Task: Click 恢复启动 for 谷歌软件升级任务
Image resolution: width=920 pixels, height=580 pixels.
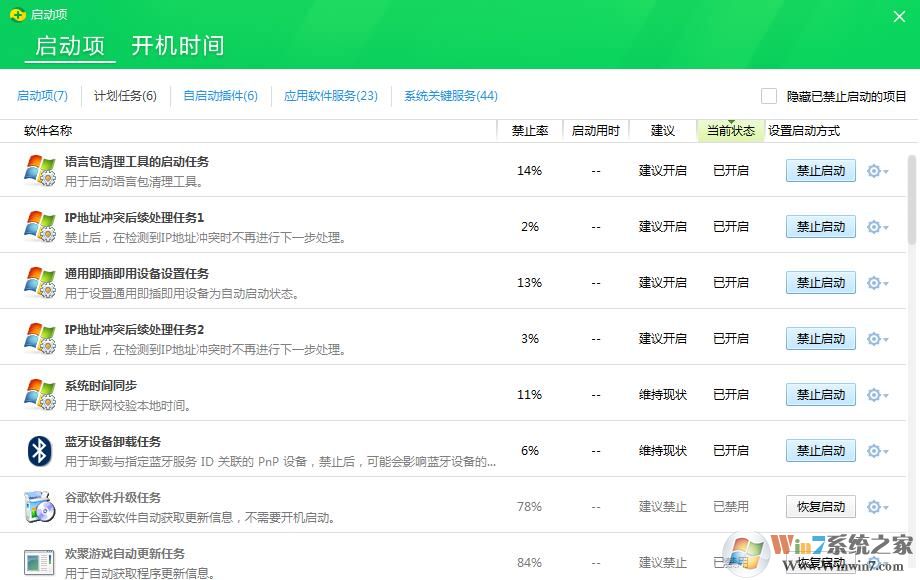Action: pyautogui.click(x=820, y=506)
